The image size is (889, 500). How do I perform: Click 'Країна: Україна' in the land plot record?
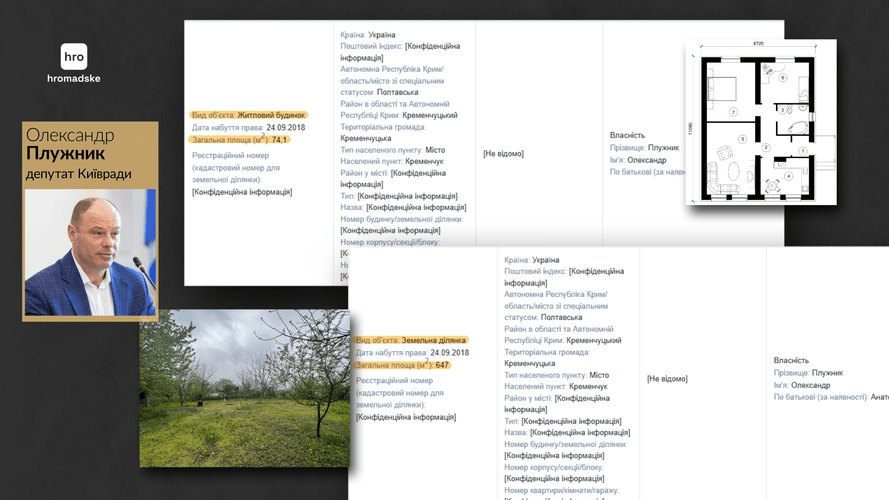click(x=532, y=259)
